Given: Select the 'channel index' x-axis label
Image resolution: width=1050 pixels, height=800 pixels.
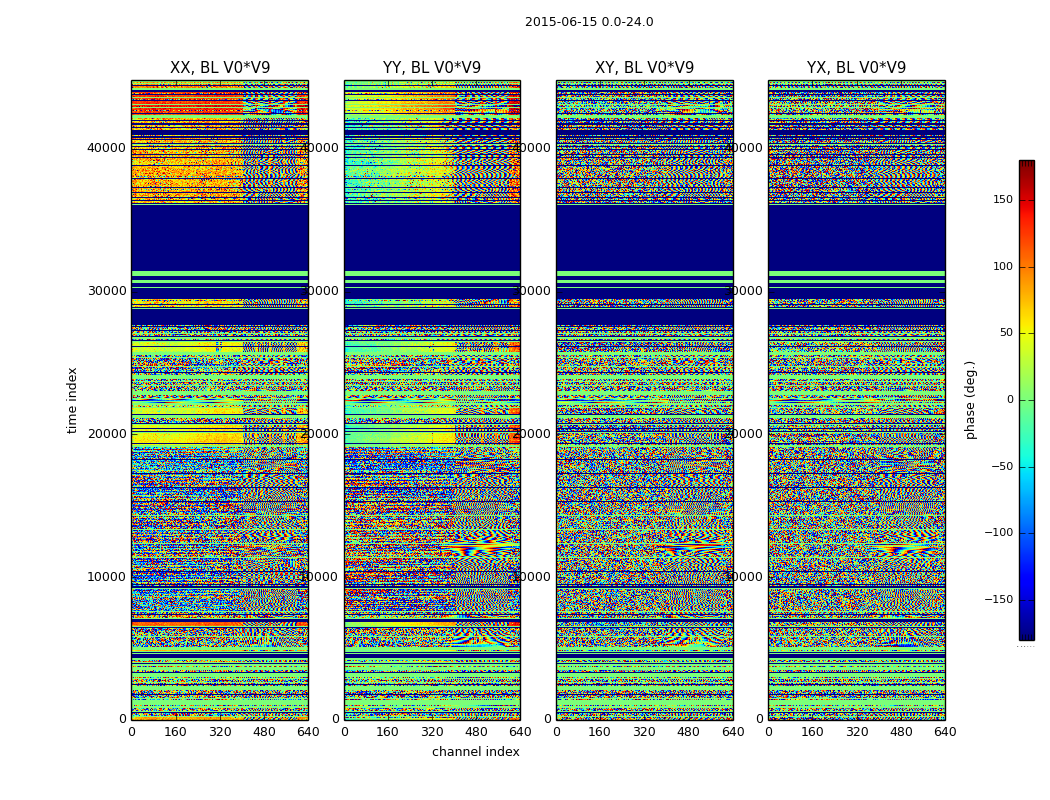Looking at the screenshot, I should 476,752.
